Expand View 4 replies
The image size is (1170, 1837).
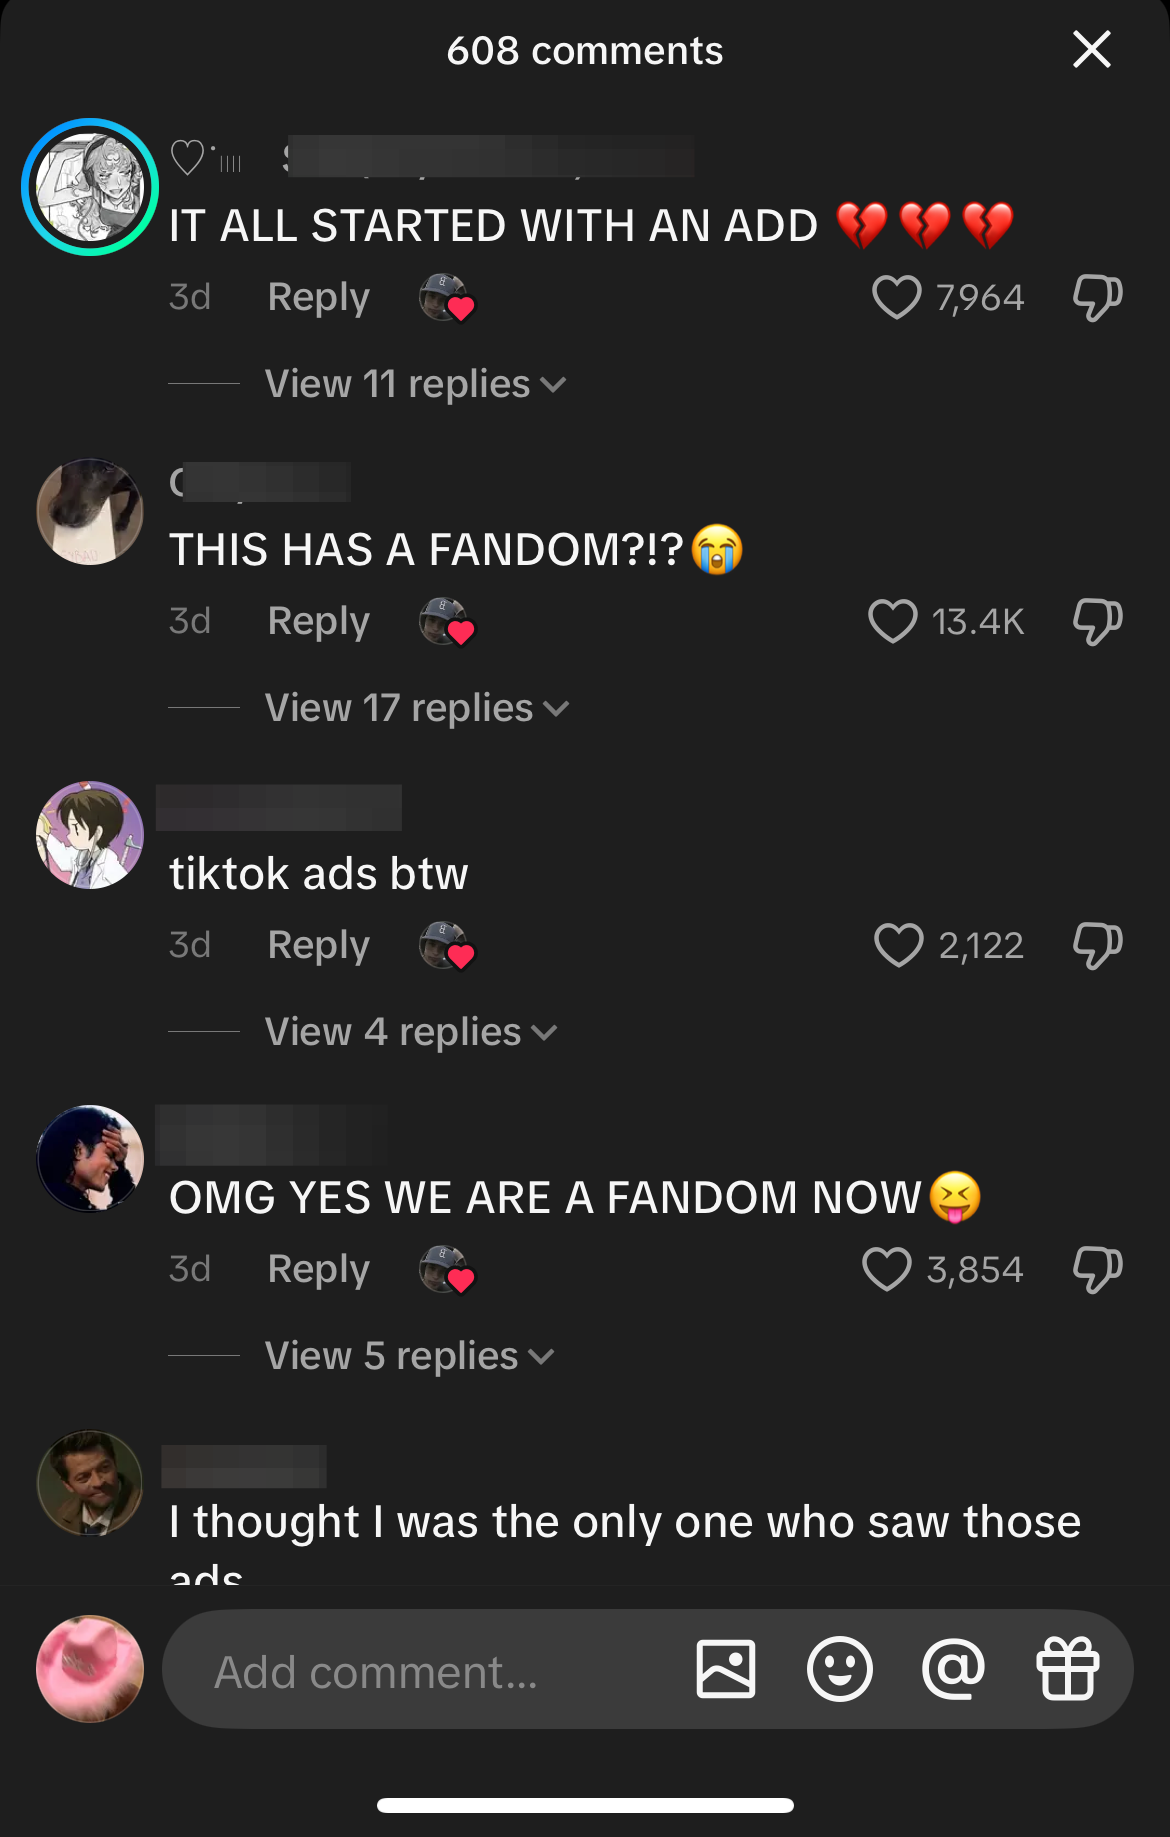tap(411, 1032)
